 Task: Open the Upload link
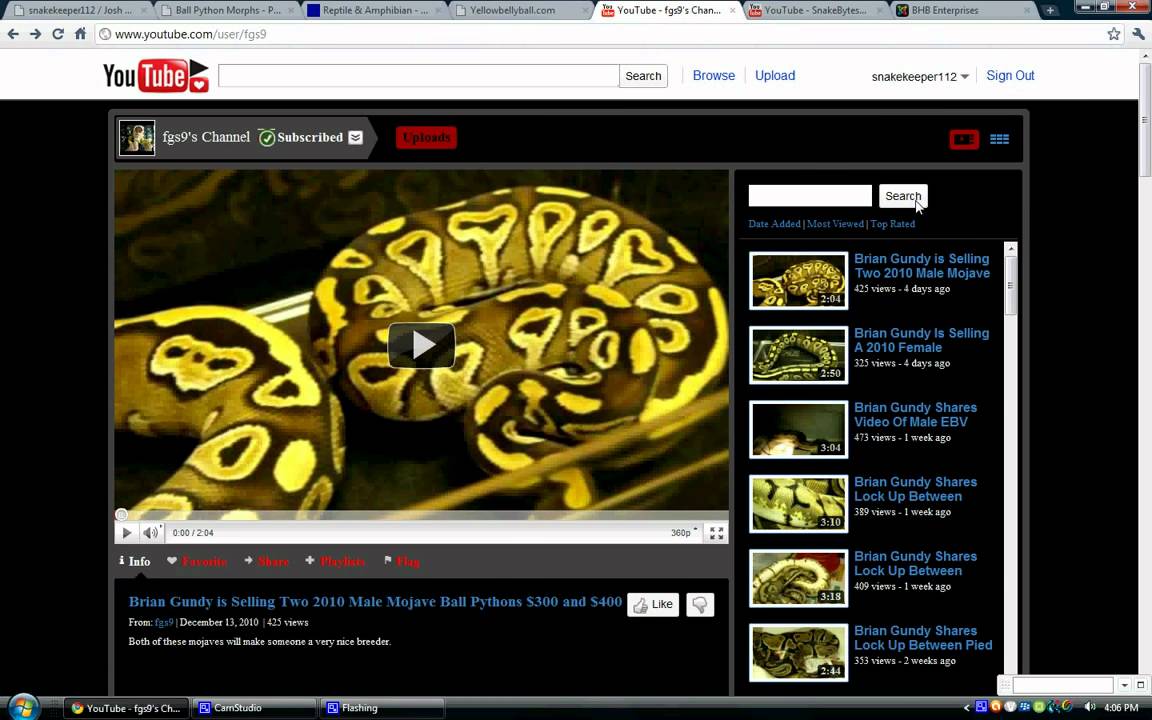pos(775,76)
